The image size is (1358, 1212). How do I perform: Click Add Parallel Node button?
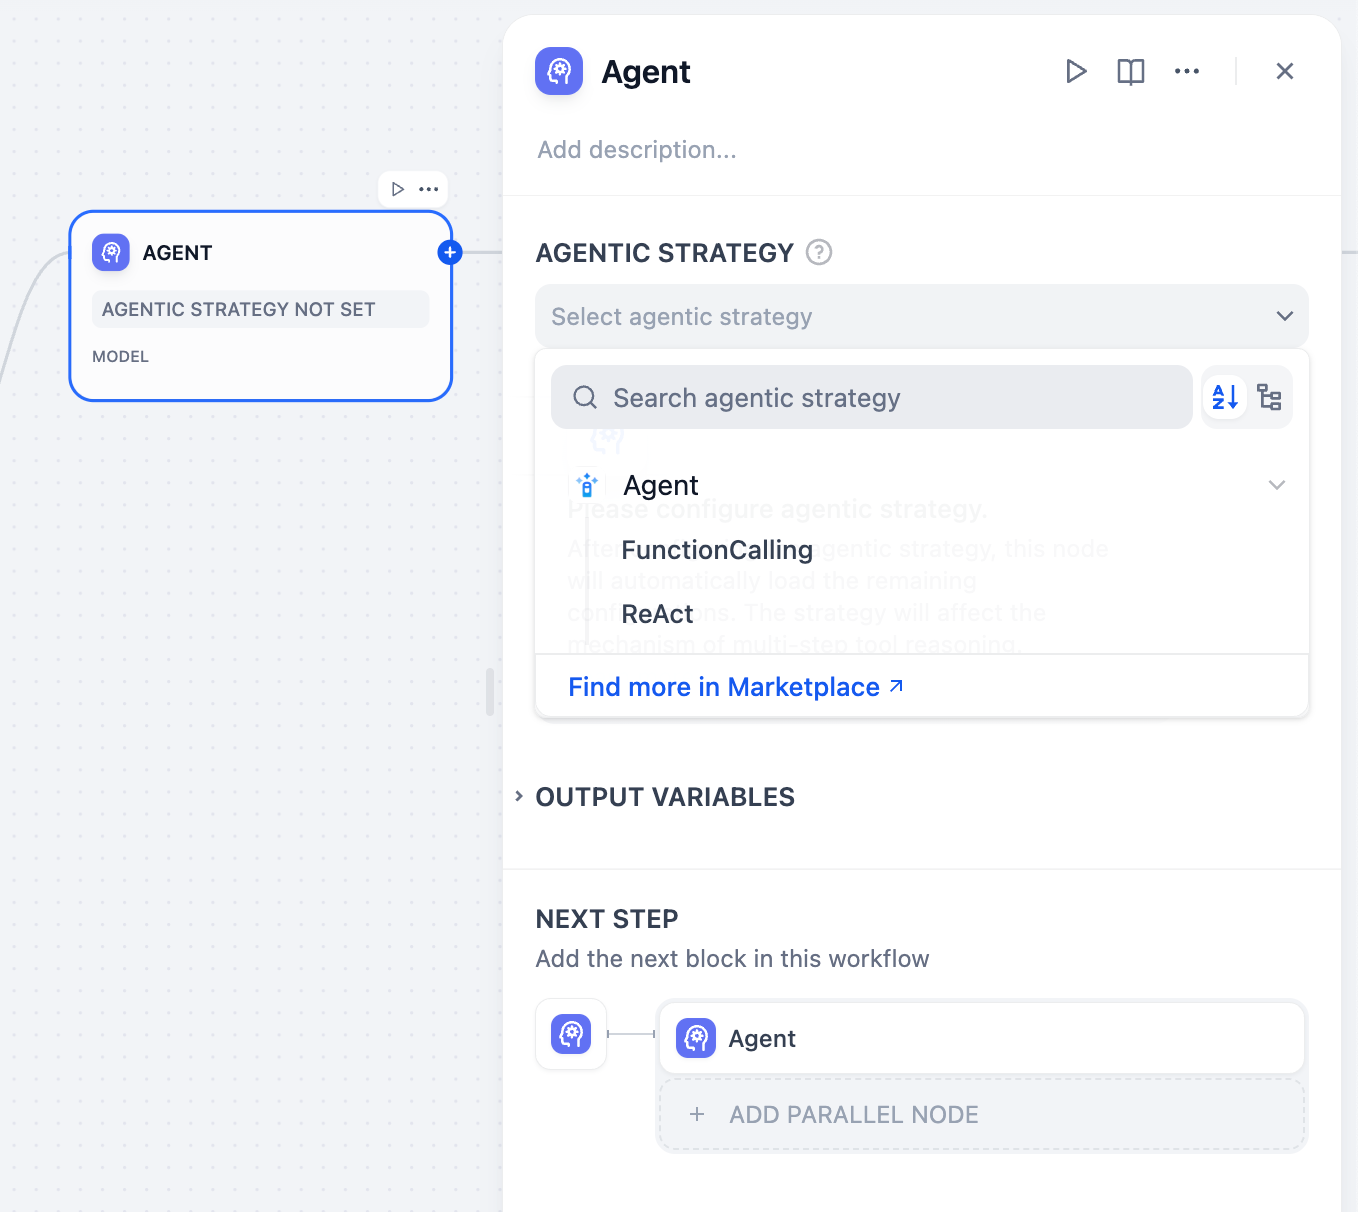(x=981, y=1114)
